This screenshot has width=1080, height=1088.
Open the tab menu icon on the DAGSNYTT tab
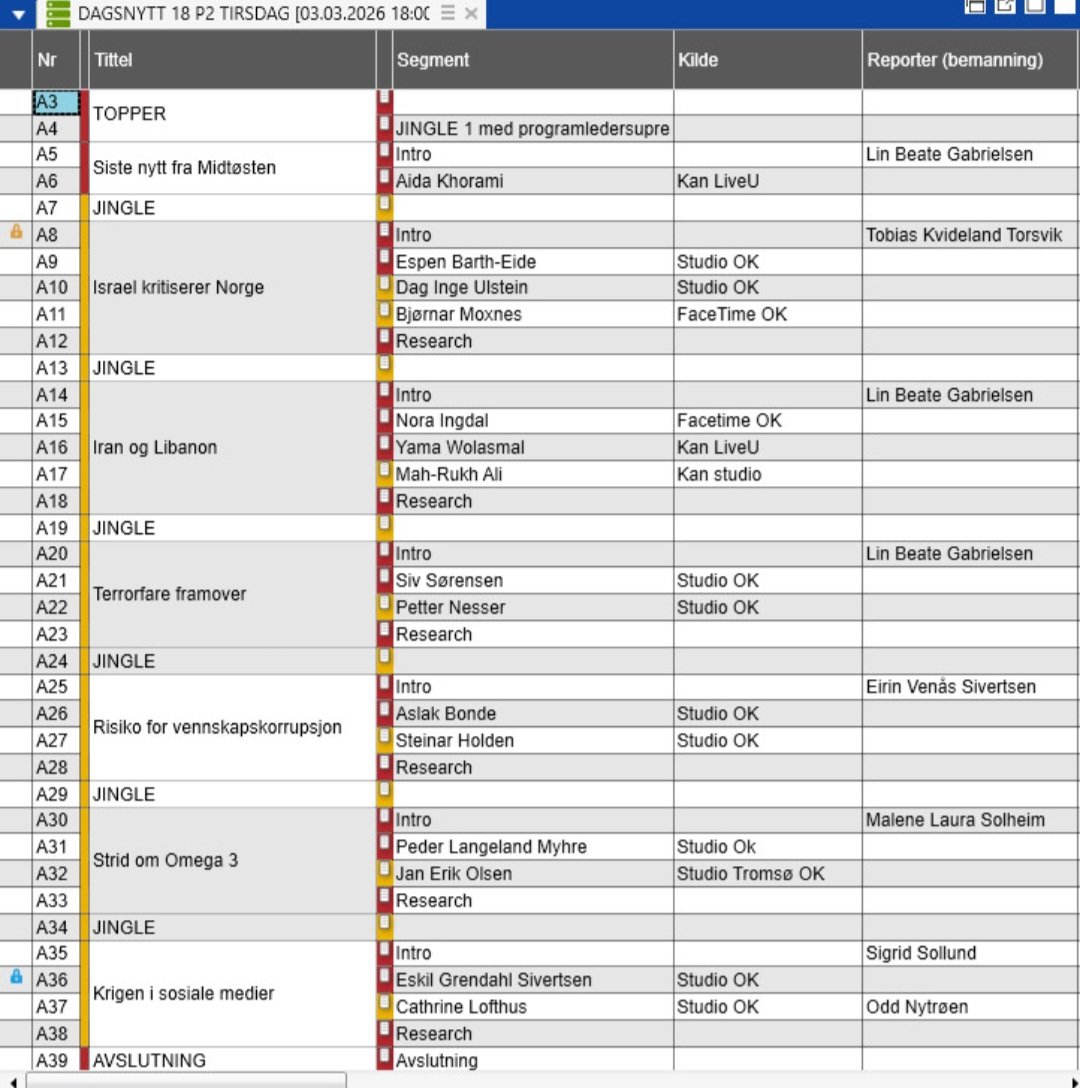click(448, 13)
